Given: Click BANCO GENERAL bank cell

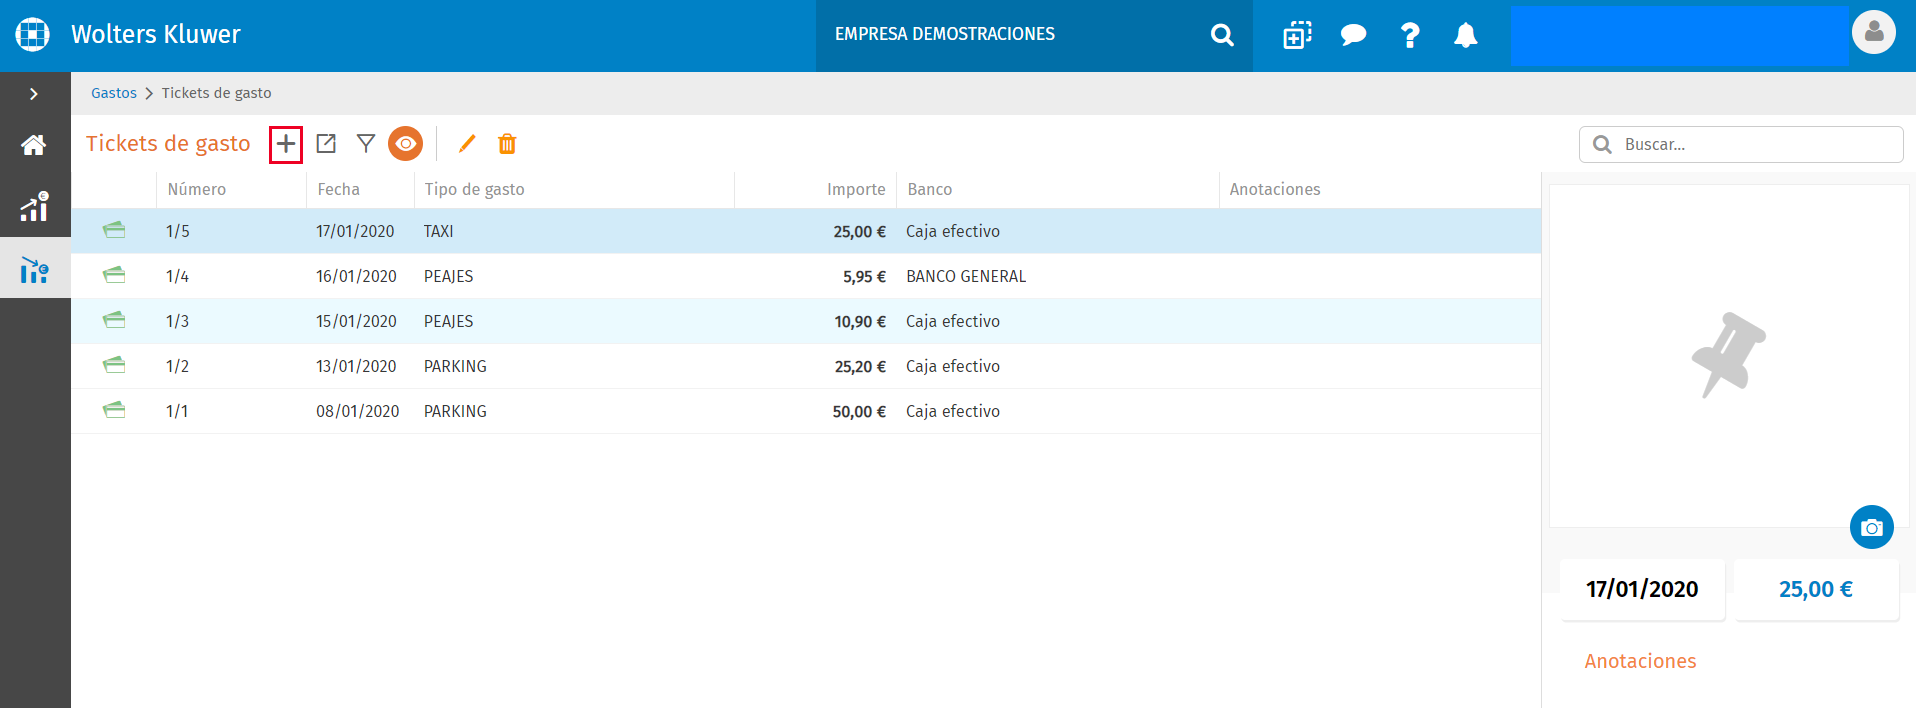Looking at the screenshot, I should (x=966, y=277).
